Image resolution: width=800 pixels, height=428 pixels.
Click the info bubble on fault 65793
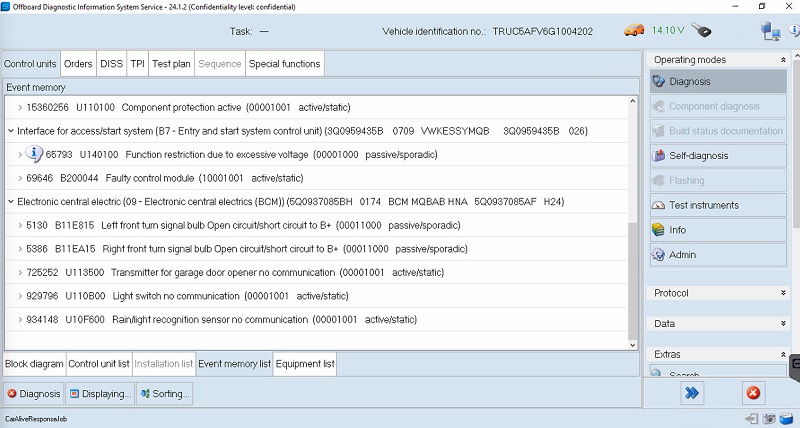(x=34, y=154)
